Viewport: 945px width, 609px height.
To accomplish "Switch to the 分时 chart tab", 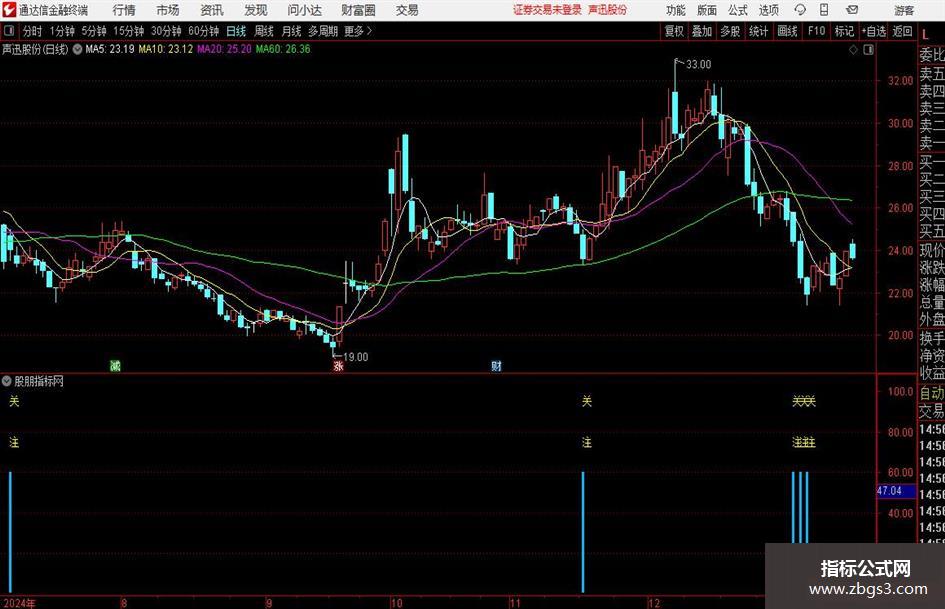I will coord(33,31).
